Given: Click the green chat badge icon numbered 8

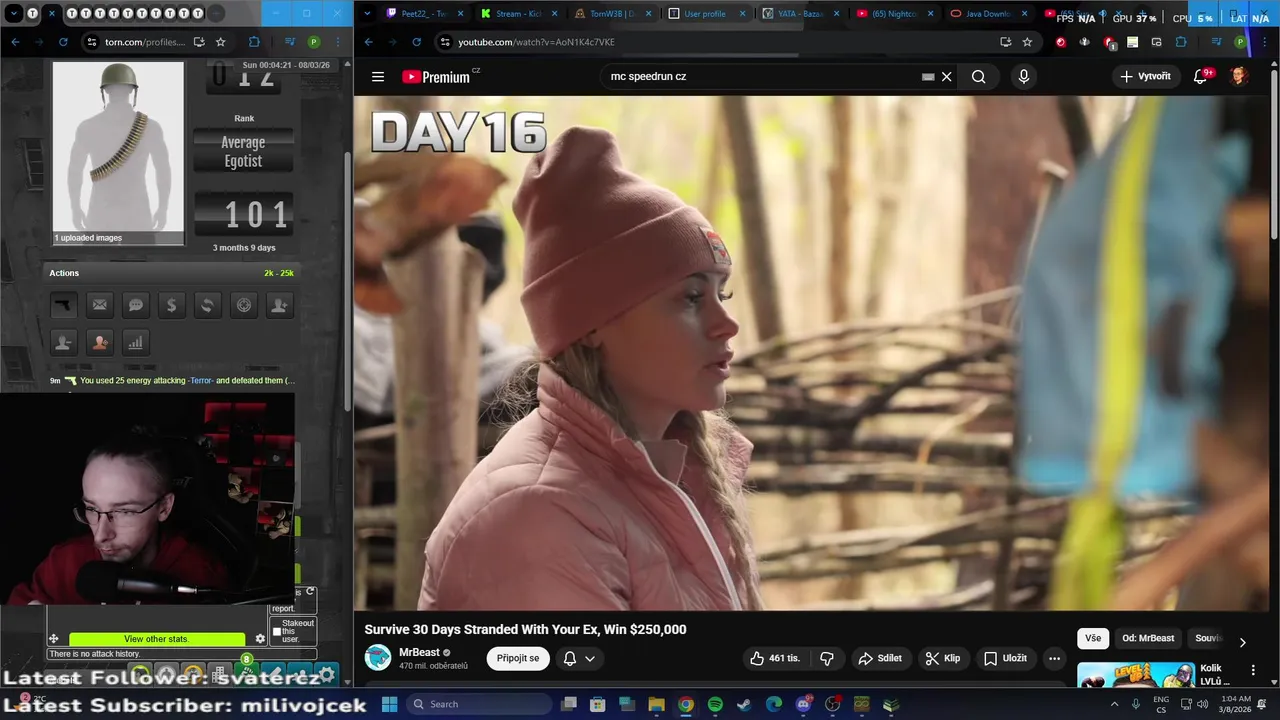Looking at the screenshot, I should [246, 661].
